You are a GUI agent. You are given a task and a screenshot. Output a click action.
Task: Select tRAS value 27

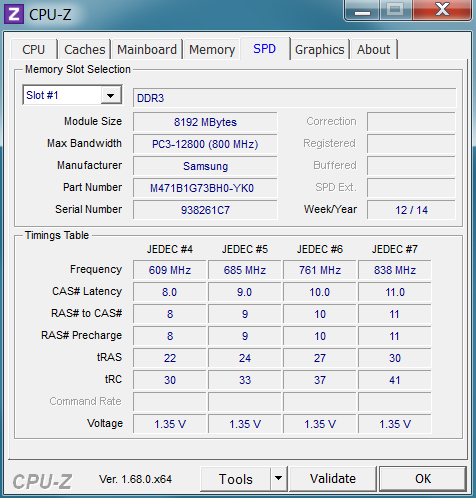click(x=320, y=358)
